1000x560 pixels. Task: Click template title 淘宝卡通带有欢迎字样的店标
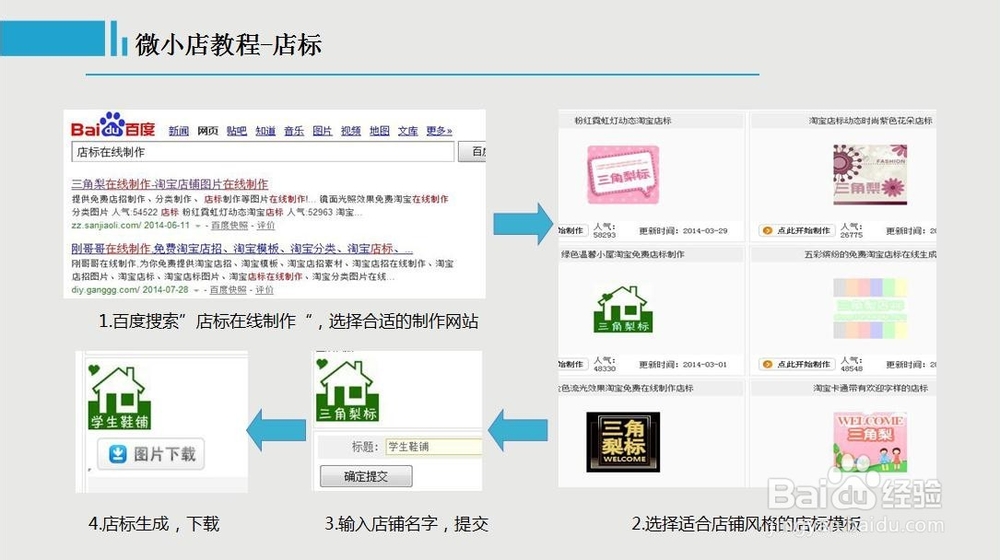pyautogui.click(x=871, y=388)
